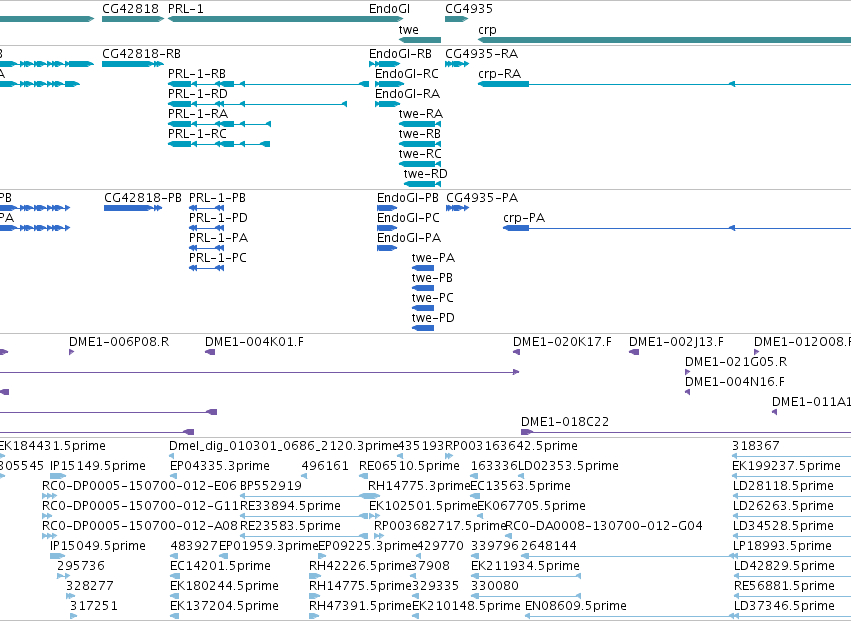
Task: Select the EP04335.3prime EST label
Action: click(x=220, y=466)
